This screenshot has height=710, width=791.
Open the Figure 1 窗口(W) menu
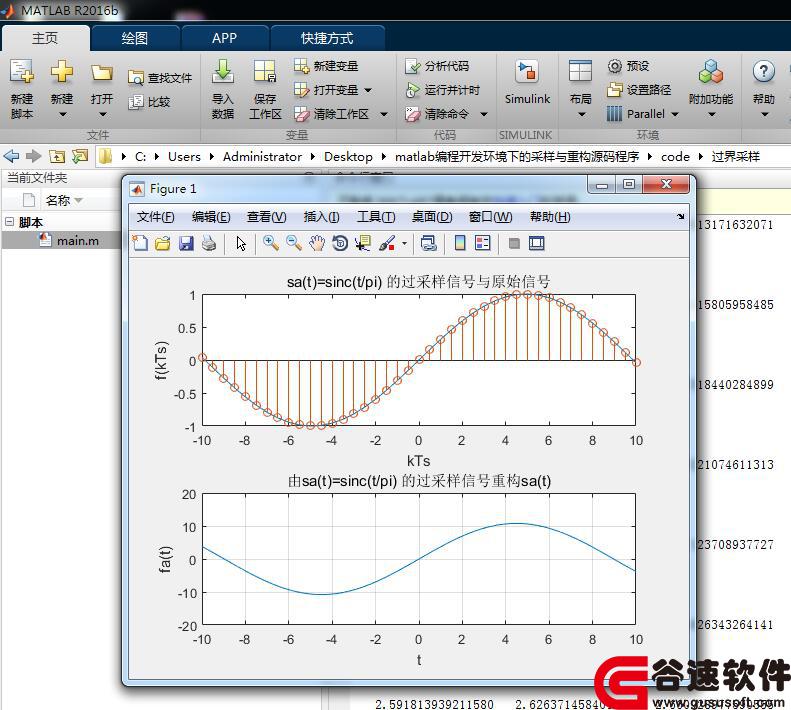(x=490, y=217)
